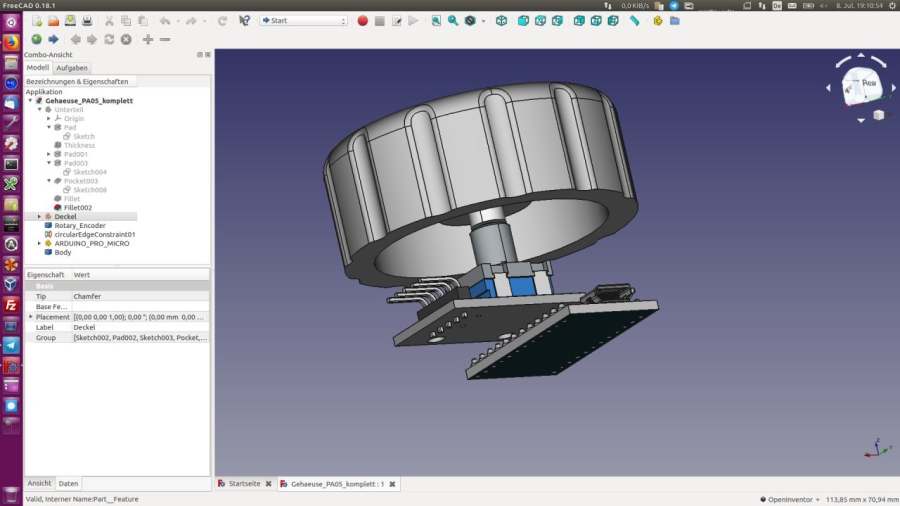This screenshot has width=900, height=506.
Task: Set rear view cube icon
Action: click(579, 21)
